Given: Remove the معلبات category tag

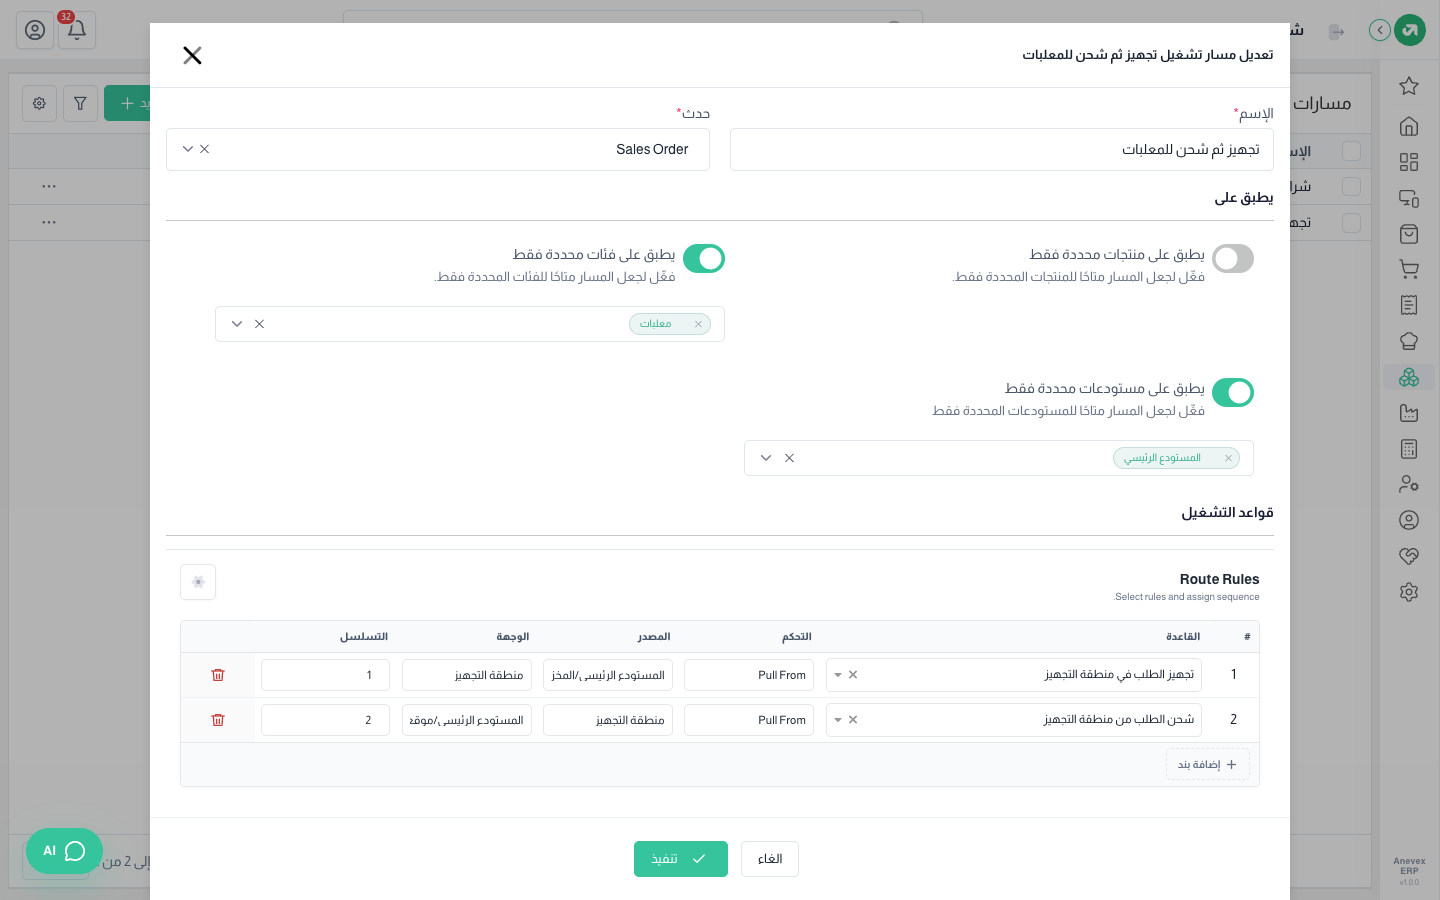Looking at the screenshot, I should [698, 324].
